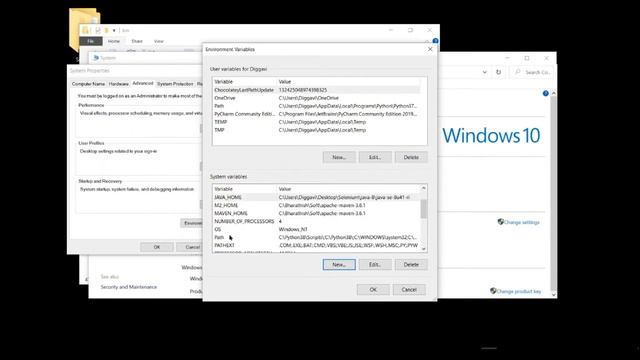Expand address bar history dropdown in System window
640x360 pixels.
(484, 72)
